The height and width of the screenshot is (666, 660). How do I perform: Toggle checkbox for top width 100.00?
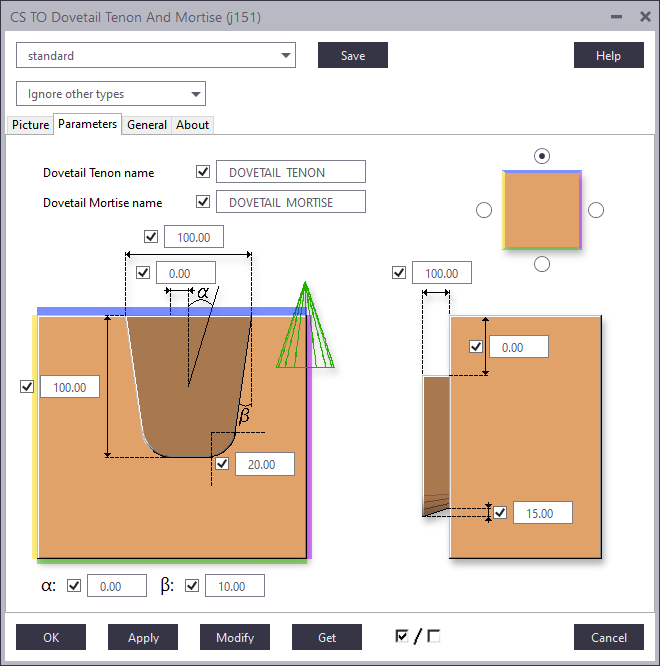(151, 237)
